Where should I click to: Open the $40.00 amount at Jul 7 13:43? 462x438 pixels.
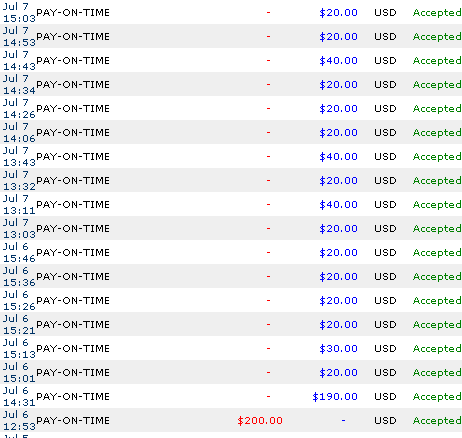(x=338, y=156)
